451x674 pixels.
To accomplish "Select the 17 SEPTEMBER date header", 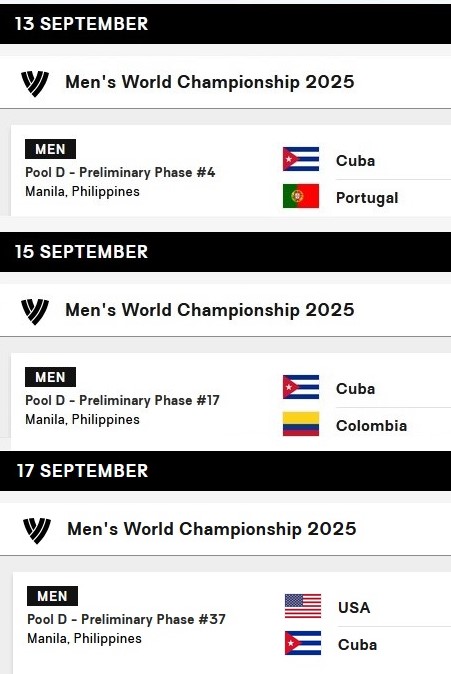I will [x=225, y=471].
